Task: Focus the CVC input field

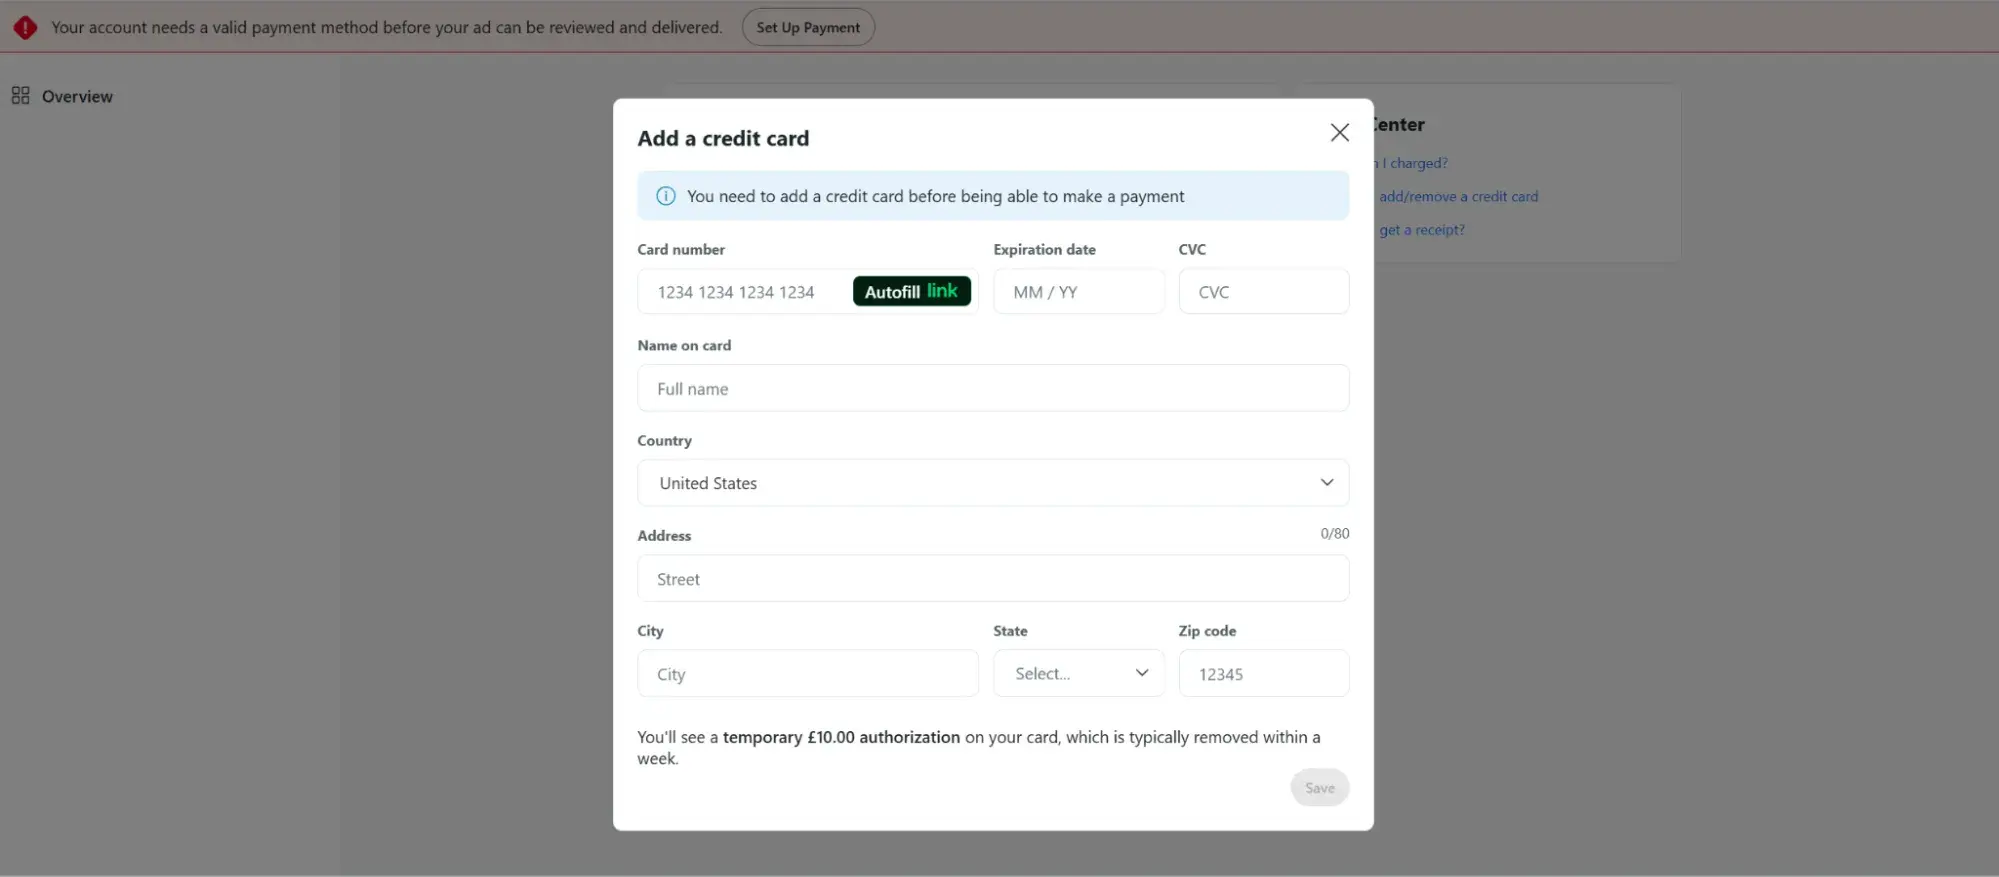Action: [1263, 291]
